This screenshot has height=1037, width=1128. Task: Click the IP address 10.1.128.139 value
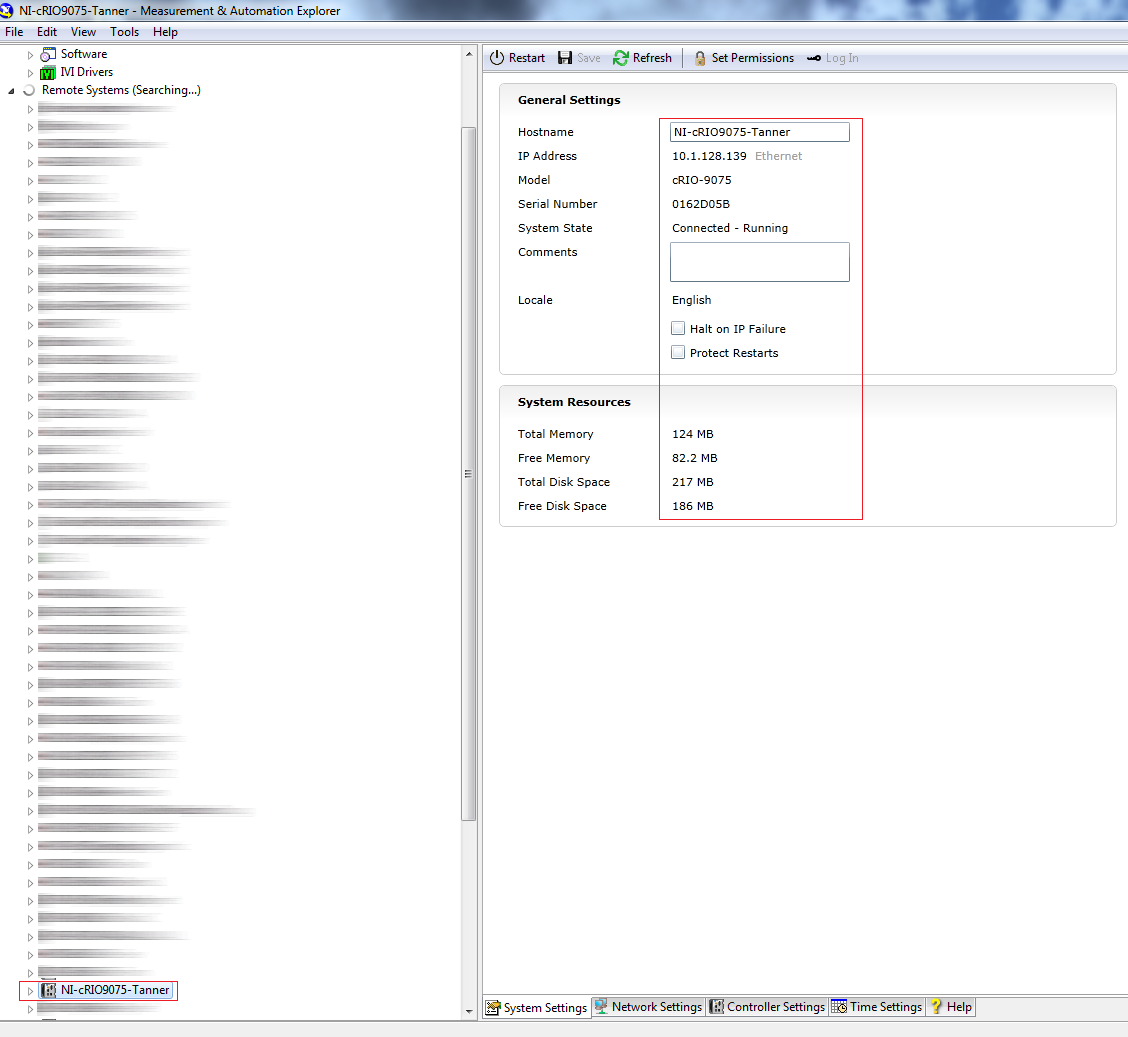[709, 156]
